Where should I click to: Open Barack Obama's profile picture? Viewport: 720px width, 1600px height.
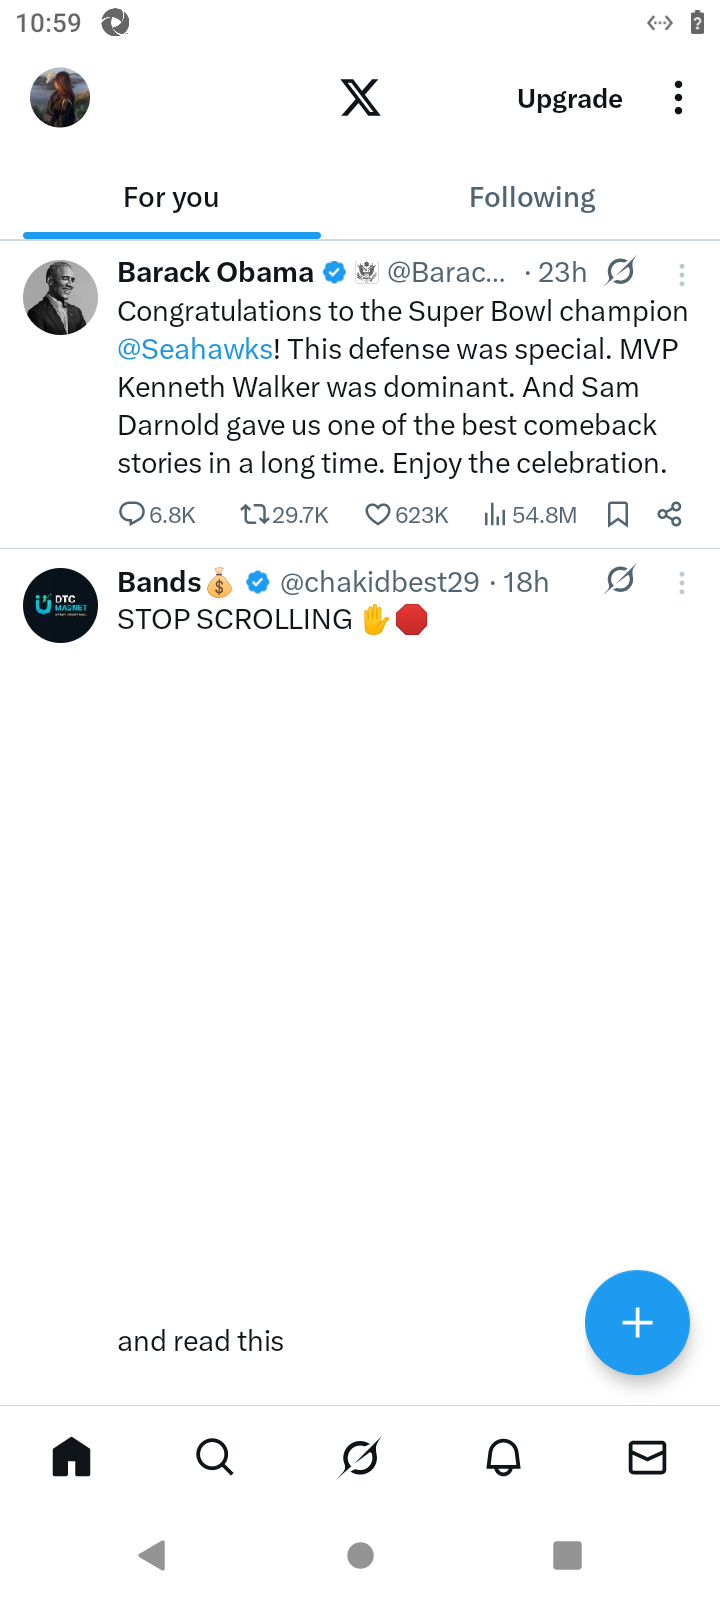[x=60, y=297]
